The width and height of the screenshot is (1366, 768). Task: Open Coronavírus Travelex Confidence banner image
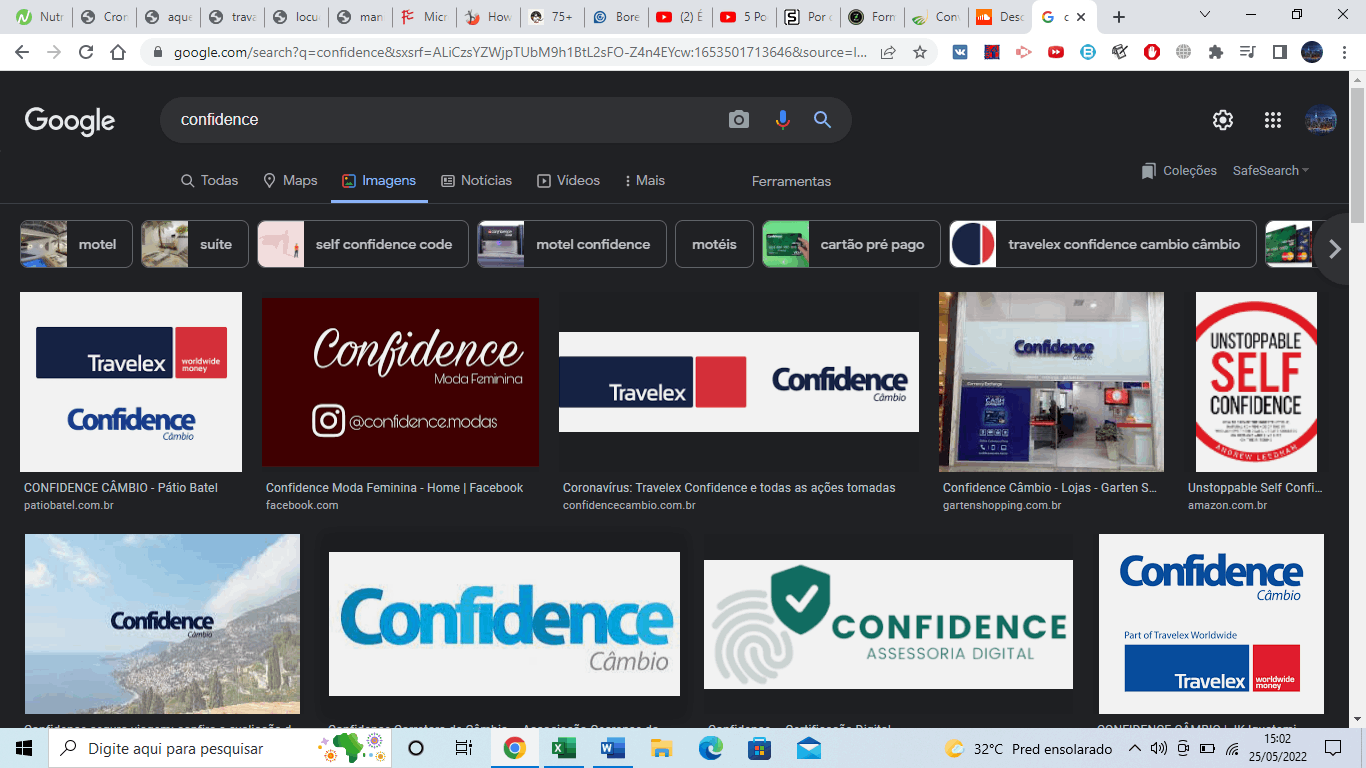click(739, 382)
